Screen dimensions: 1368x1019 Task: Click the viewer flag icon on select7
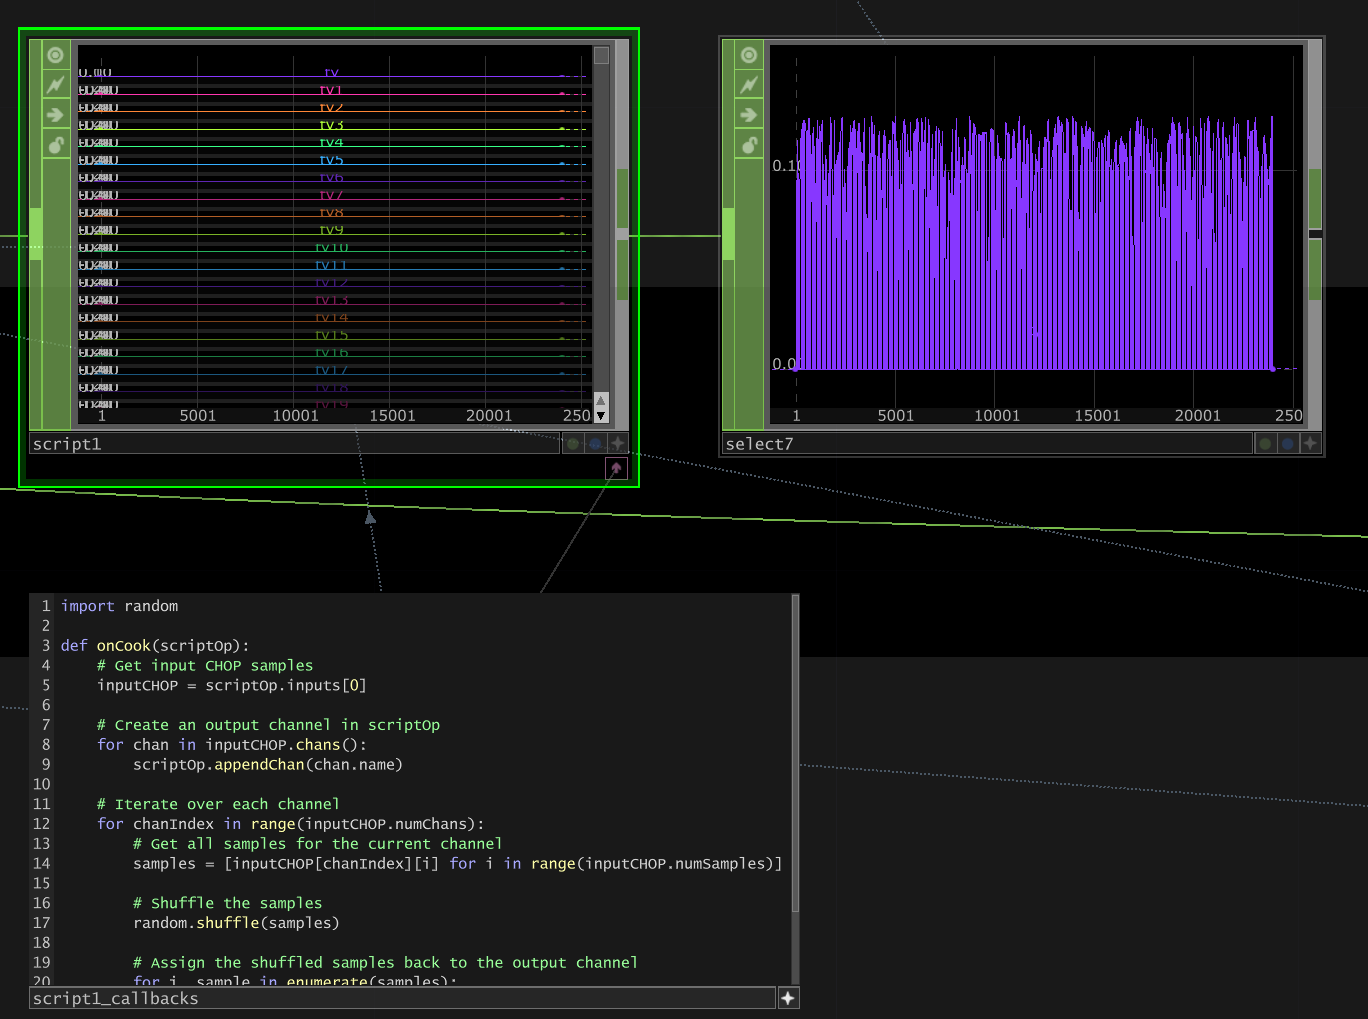[749, 55]
